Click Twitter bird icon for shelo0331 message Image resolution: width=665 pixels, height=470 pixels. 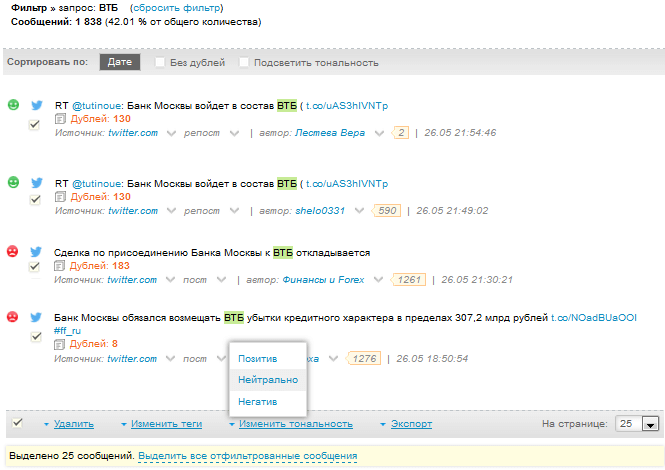(37, 183)
